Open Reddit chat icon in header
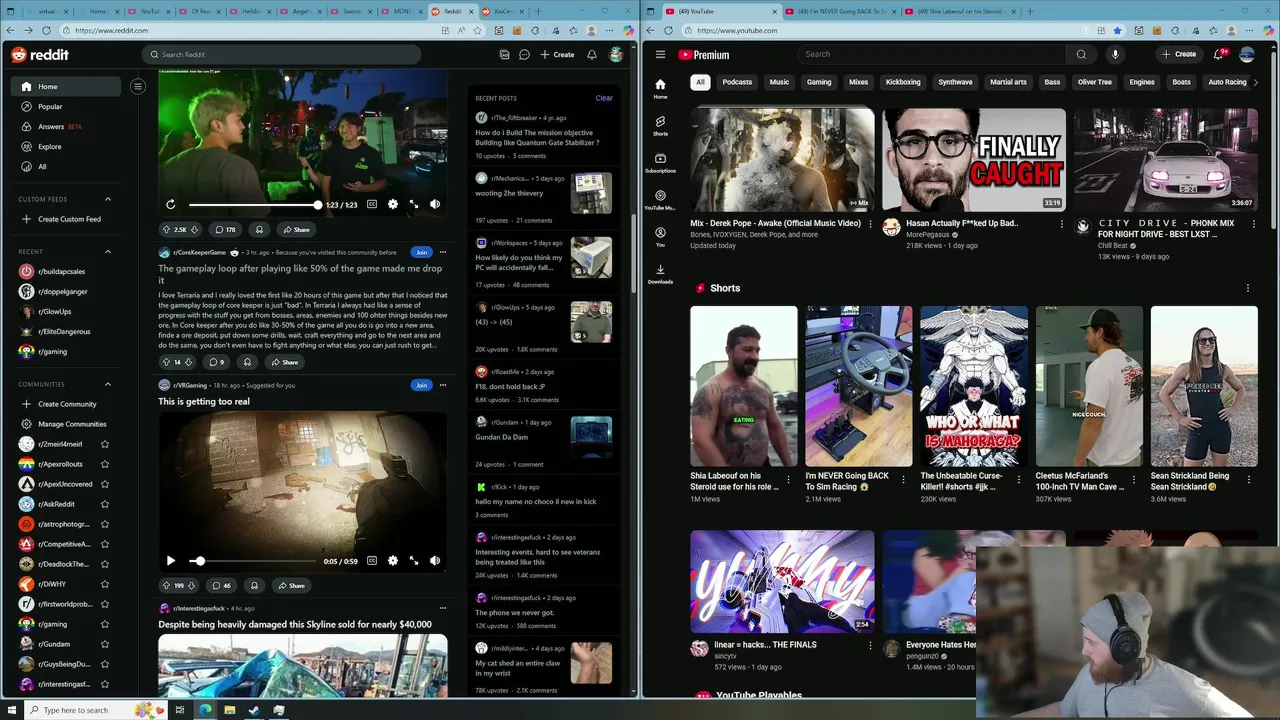1280x720 pixels. [524, 54]
